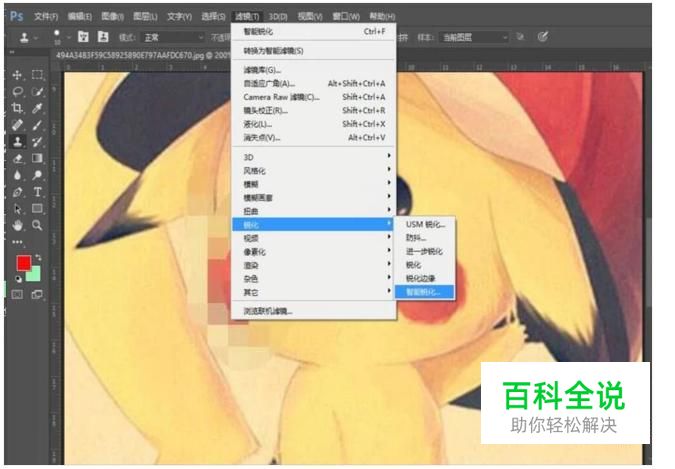Viewport: 675px width, 469px height.
Task: Set the red foreground color swatch
Action: 24,263
